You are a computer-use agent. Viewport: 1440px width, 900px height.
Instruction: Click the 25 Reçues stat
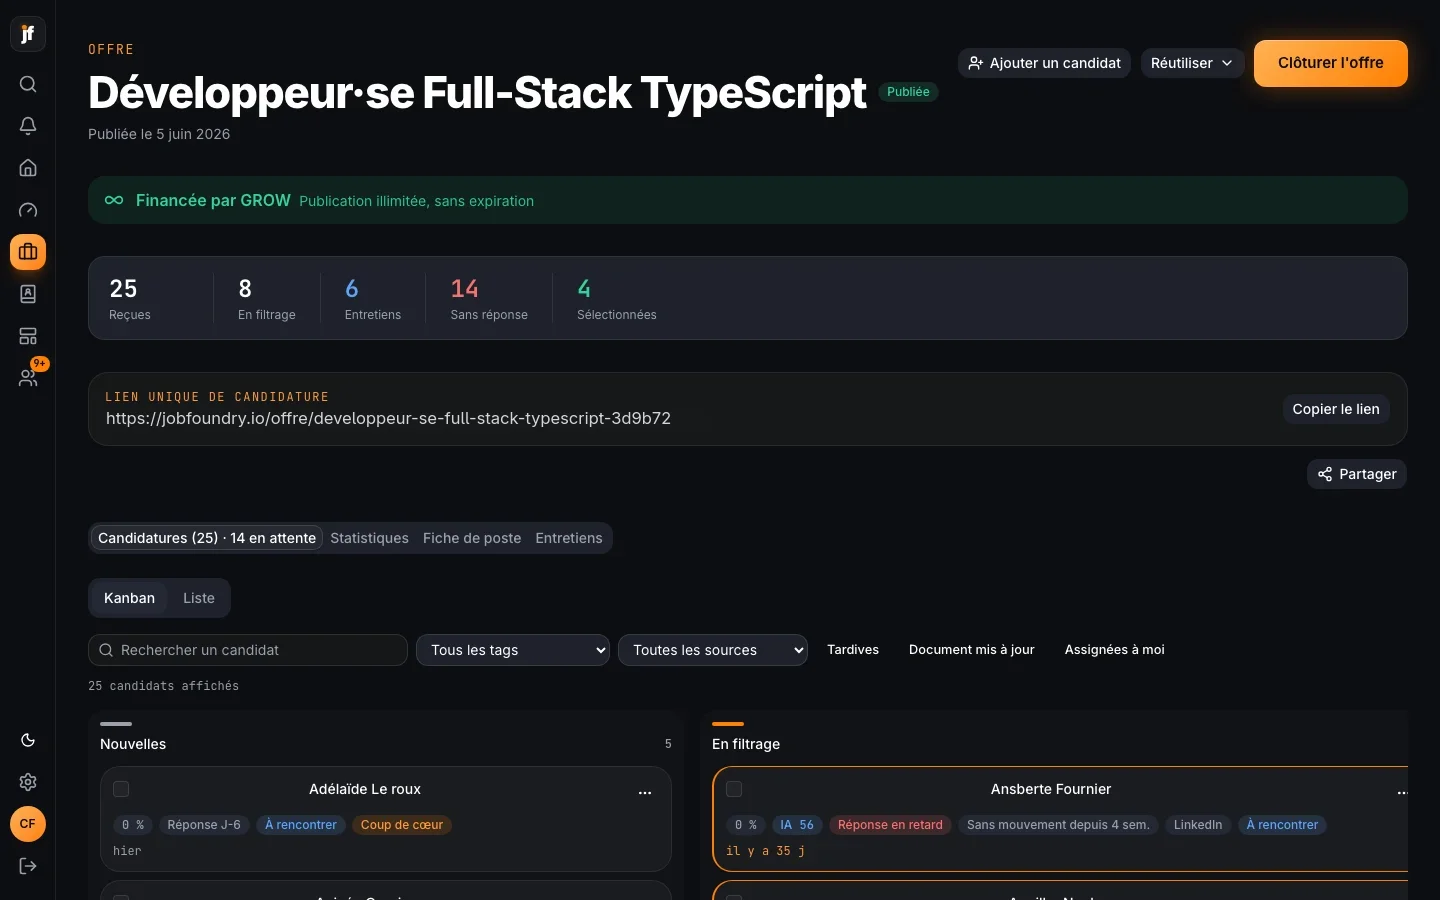(130, 299)
